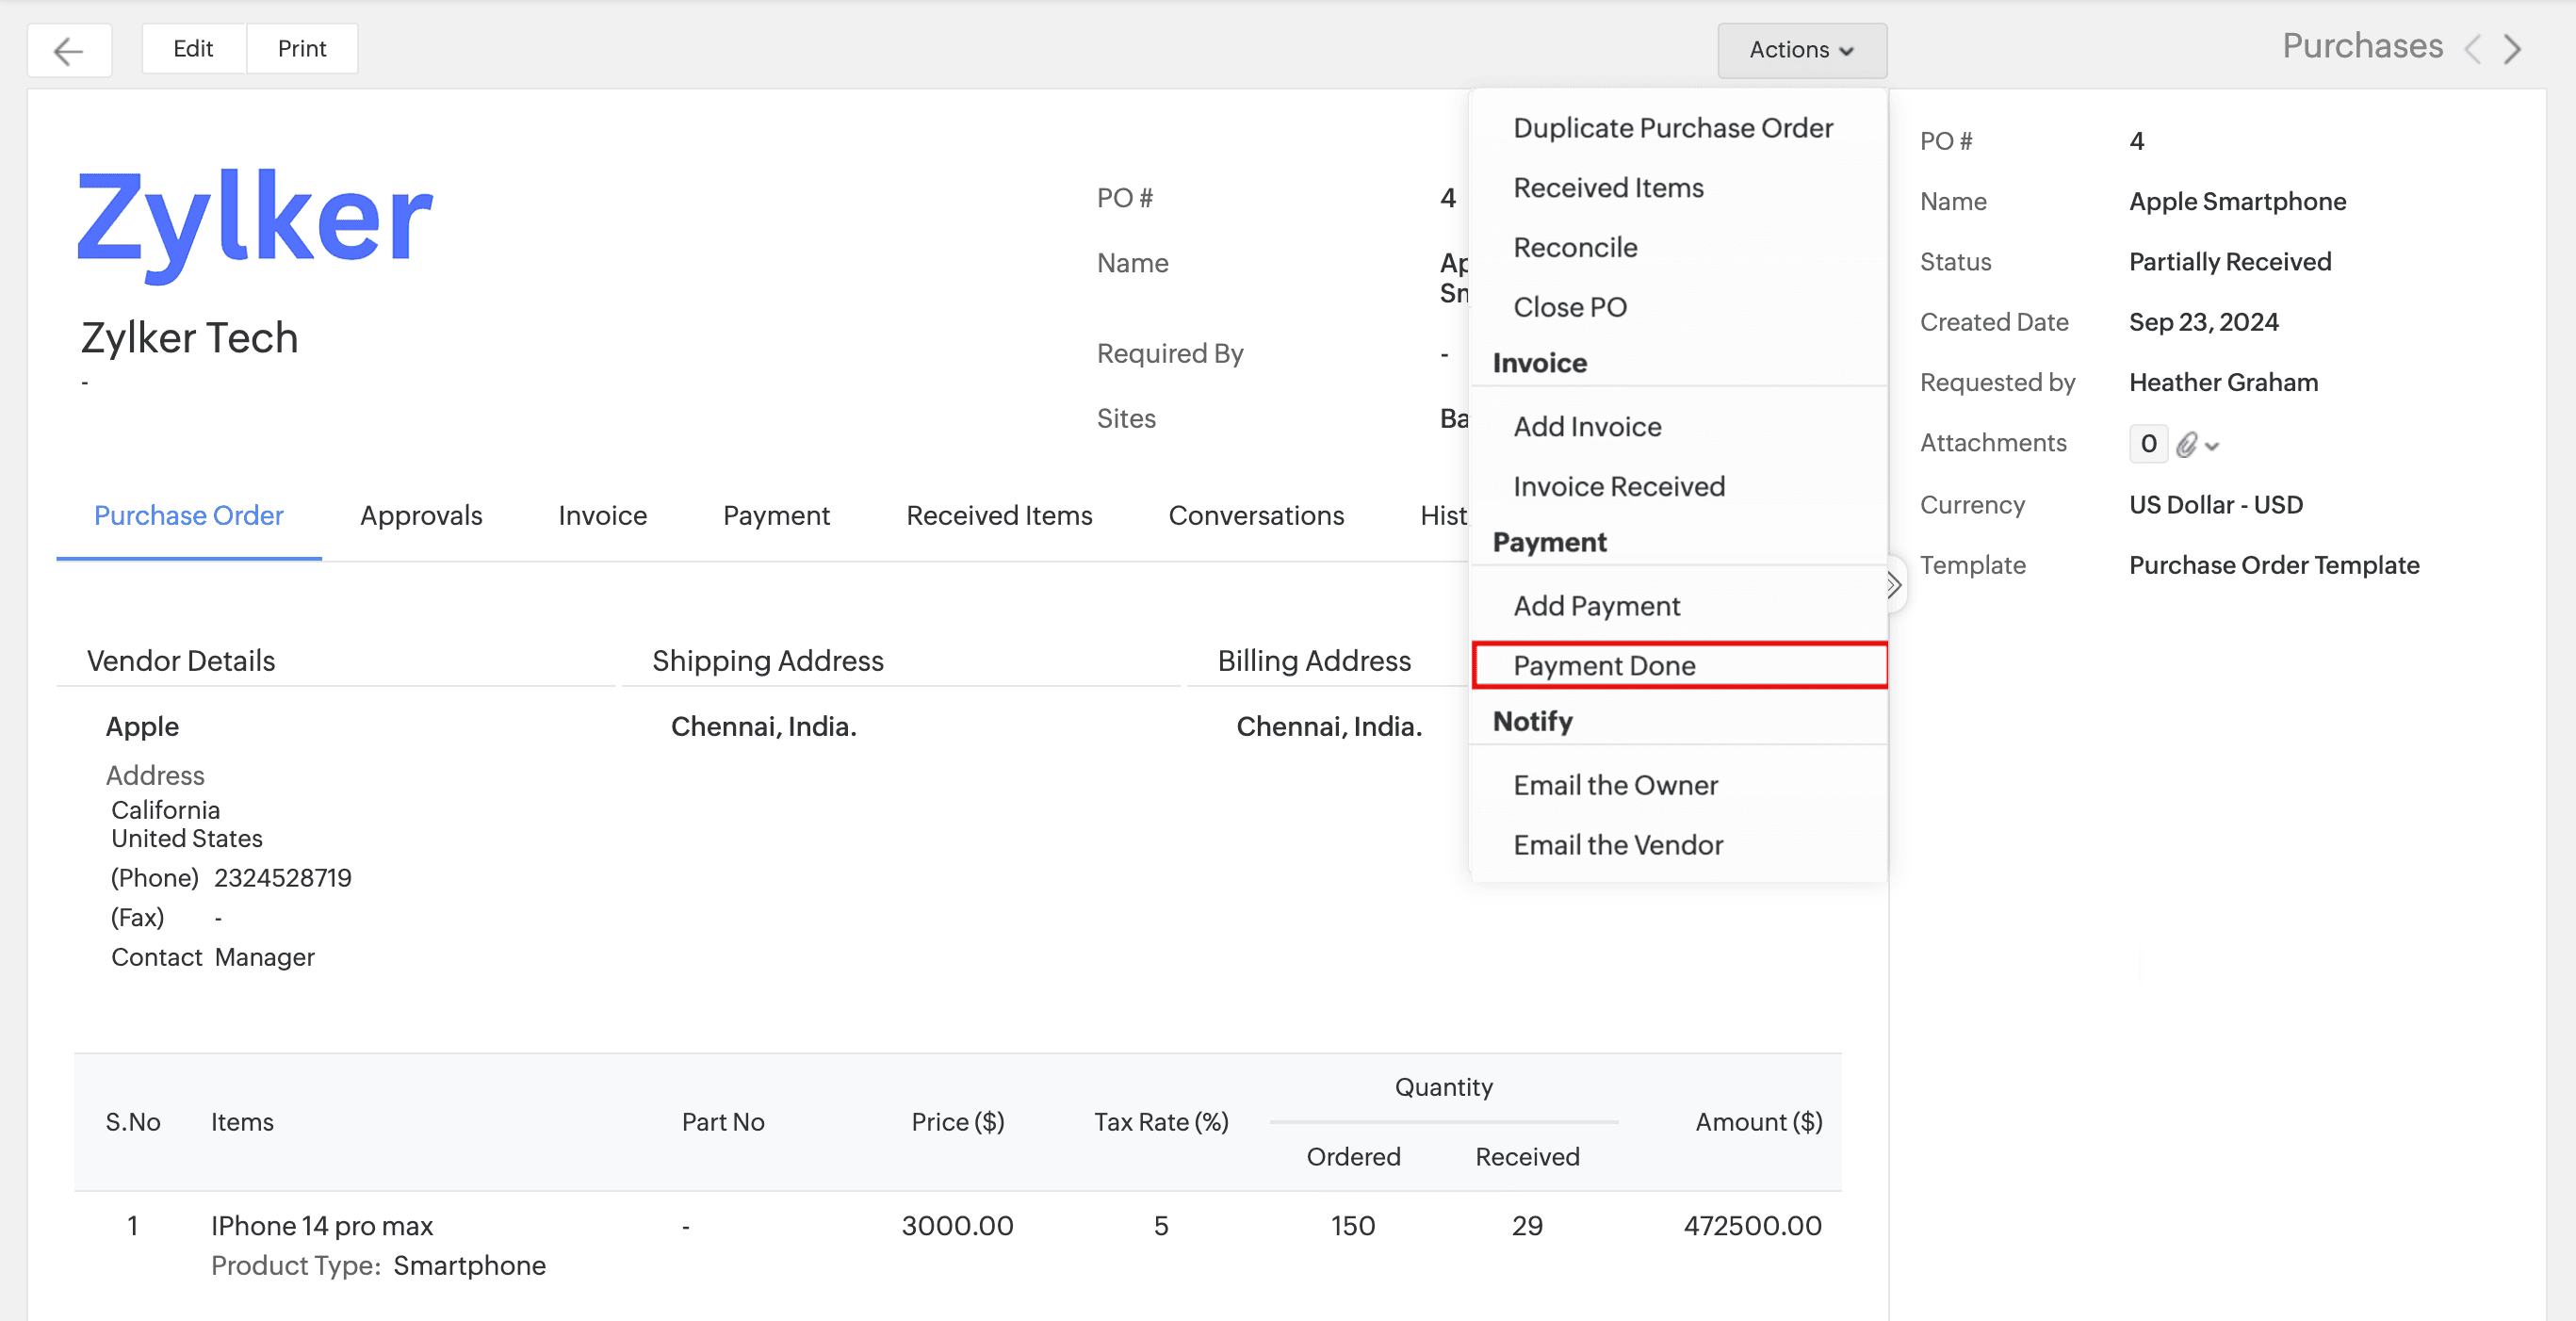
Task: Select Reconcile from Actions menu
Action: pos(1574,248)
